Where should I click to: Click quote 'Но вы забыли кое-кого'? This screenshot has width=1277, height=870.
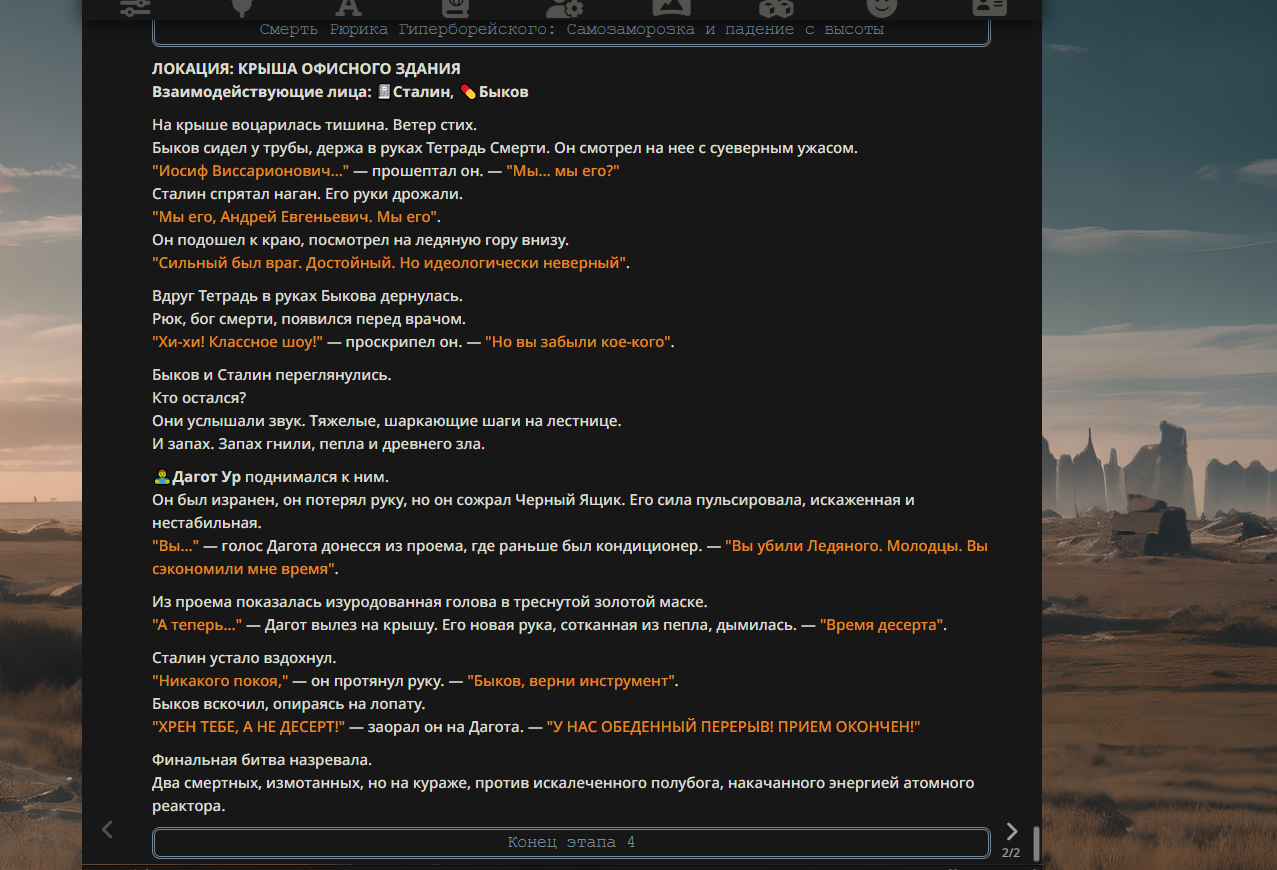click(578, 342)
